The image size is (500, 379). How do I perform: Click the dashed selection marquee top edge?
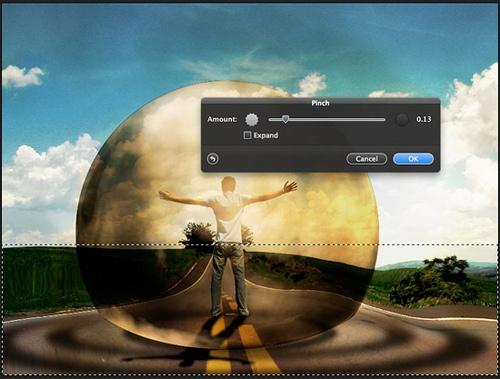coord(250,245)
